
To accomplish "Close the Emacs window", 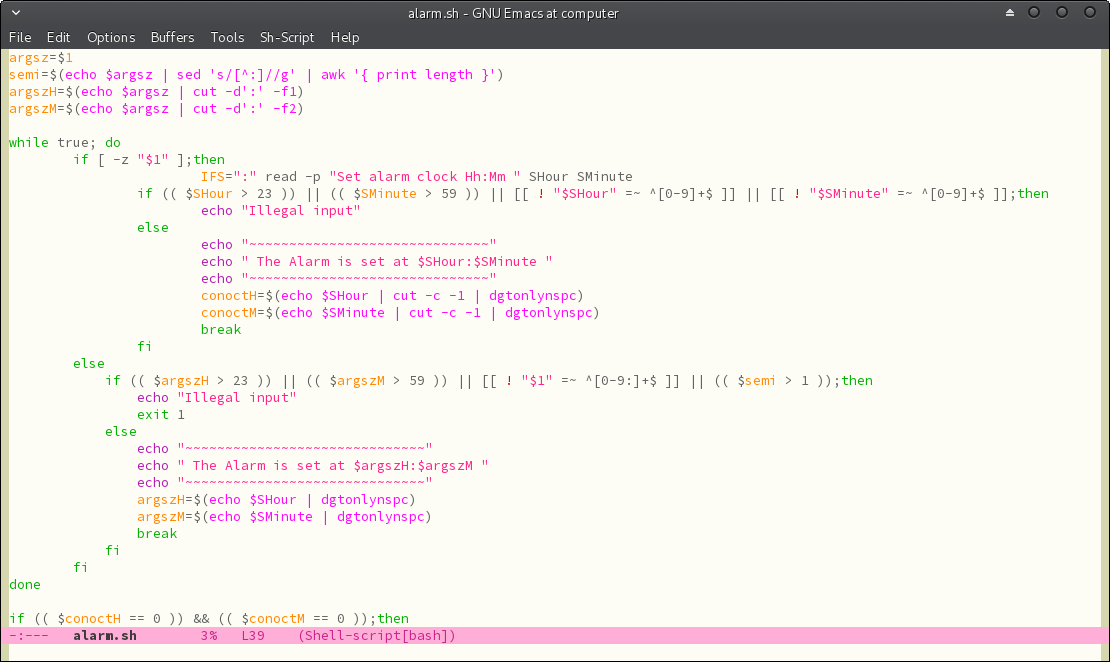I will (x=1088, y=13).
